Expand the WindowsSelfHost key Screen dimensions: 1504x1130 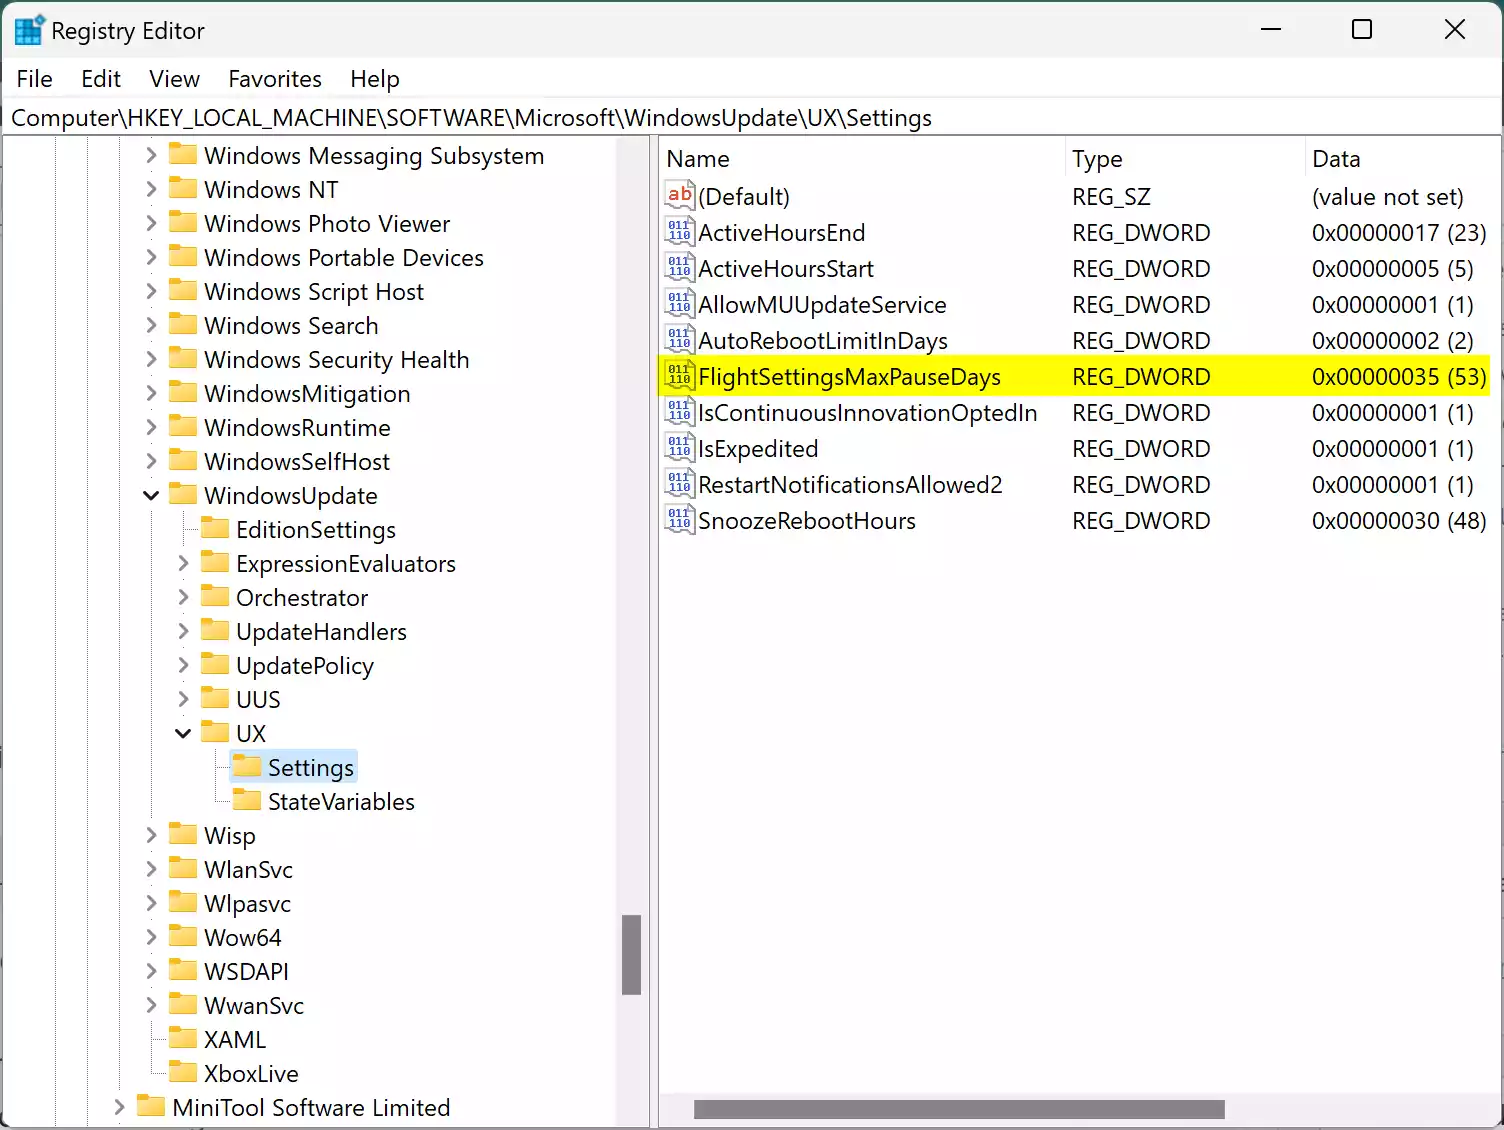point(151,461)
